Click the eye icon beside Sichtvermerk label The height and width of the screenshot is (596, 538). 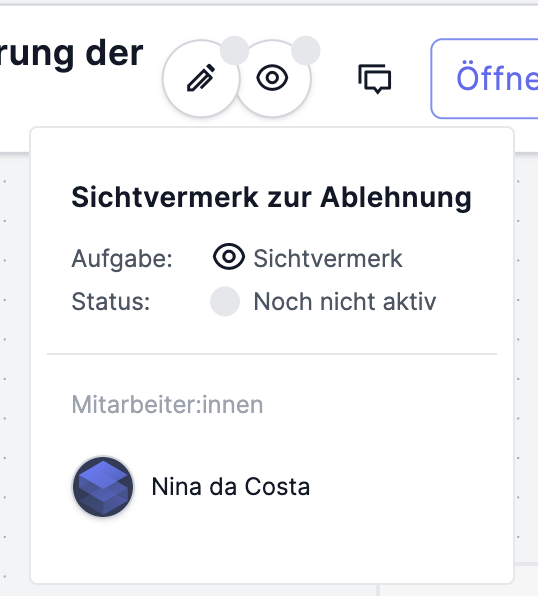tap(229, 257)
